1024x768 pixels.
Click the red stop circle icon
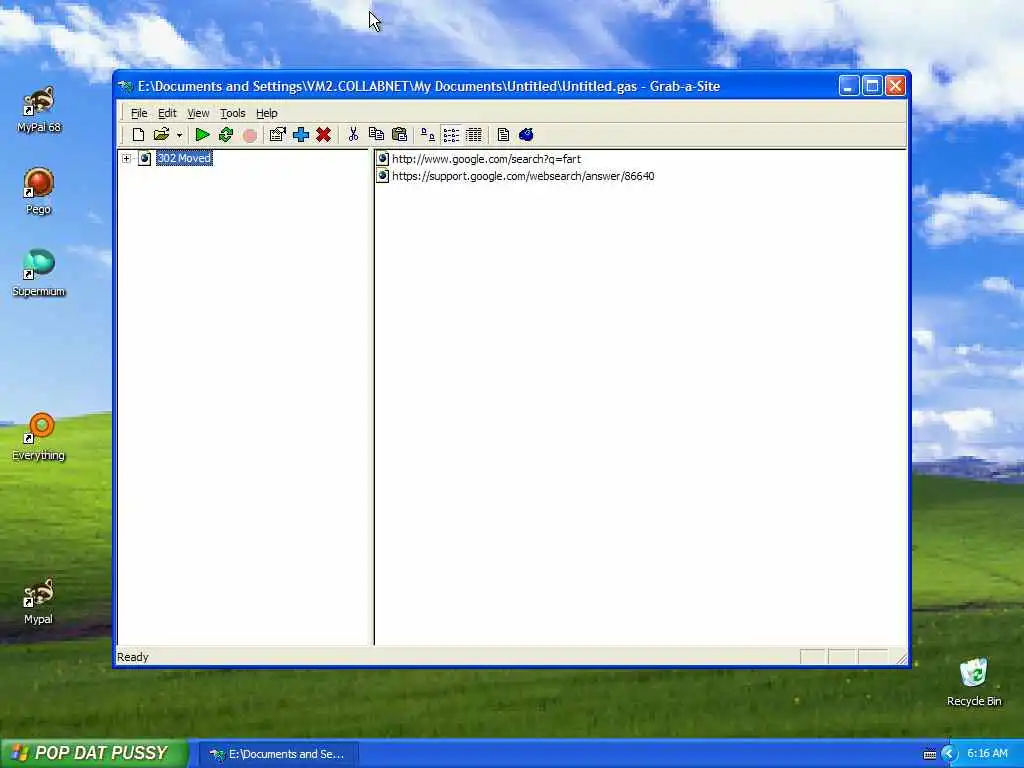click(249, 135)
